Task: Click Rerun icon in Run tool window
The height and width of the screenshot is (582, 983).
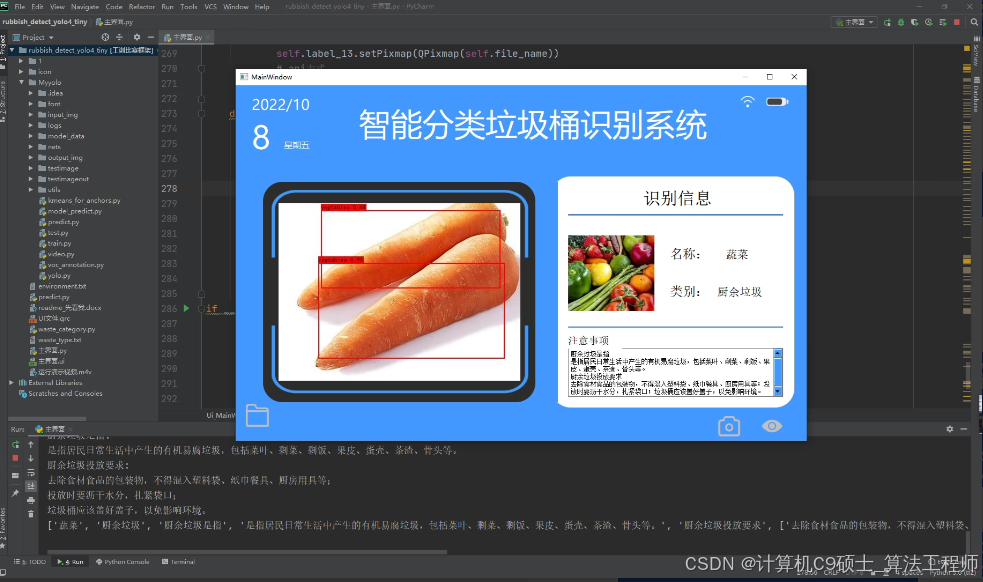Action: (15, 445)
